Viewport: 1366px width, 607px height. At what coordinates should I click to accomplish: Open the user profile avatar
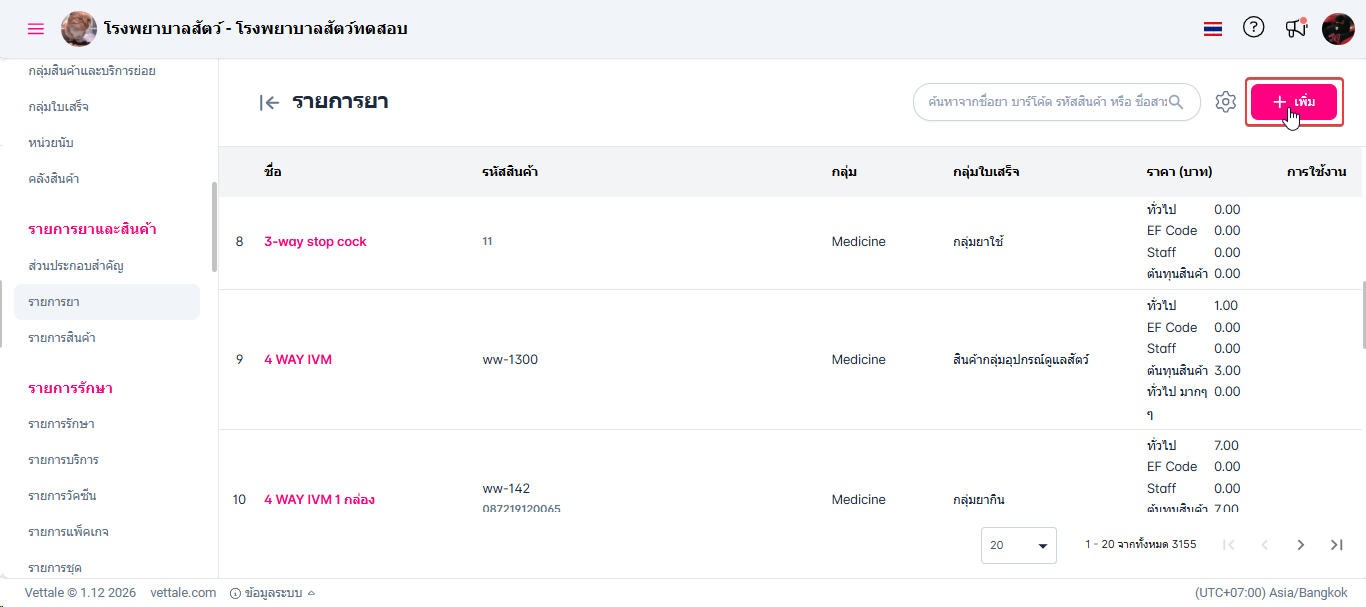coord(1338,29)
